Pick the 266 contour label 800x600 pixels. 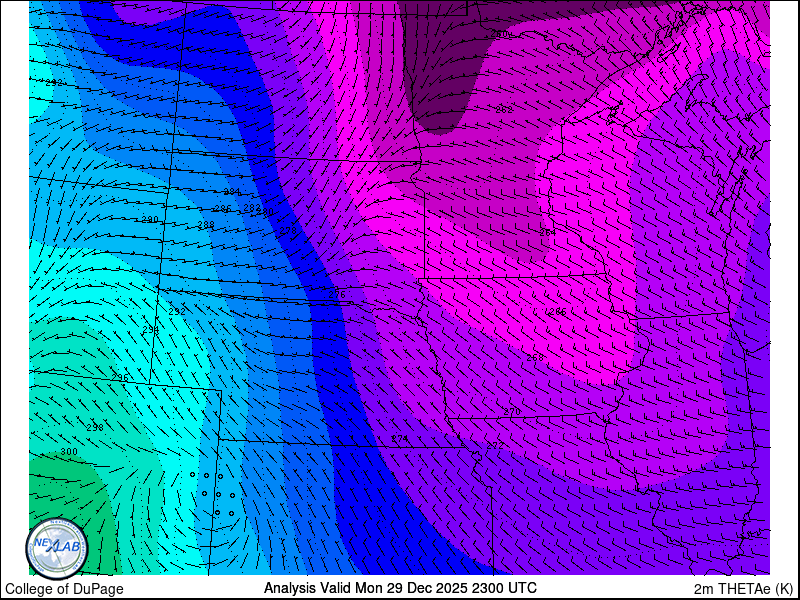558,312
